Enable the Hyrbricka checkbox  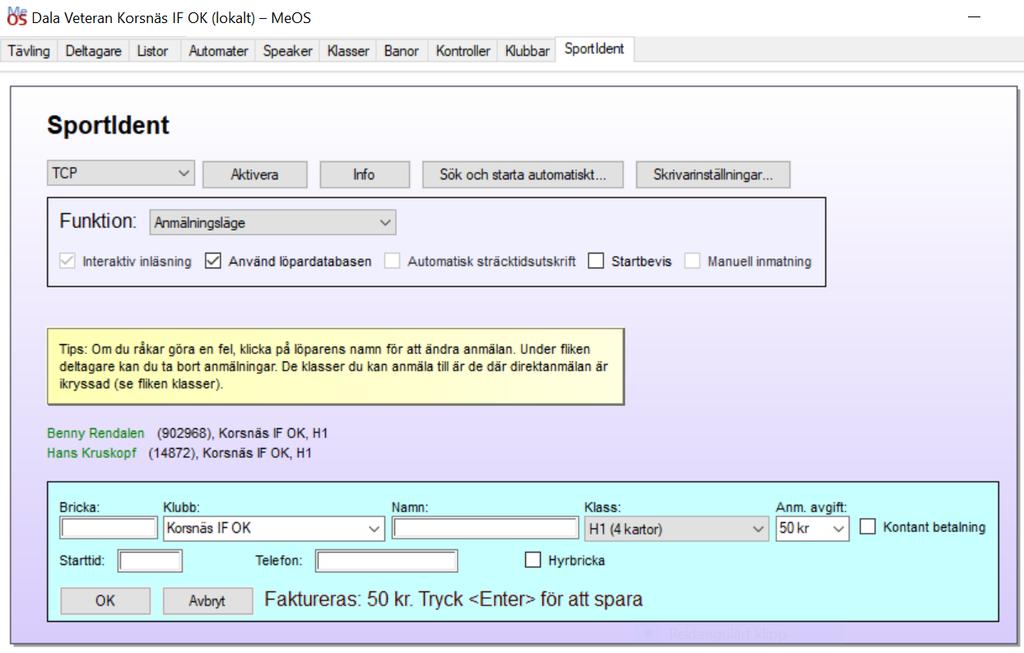[x=533, y=560]
